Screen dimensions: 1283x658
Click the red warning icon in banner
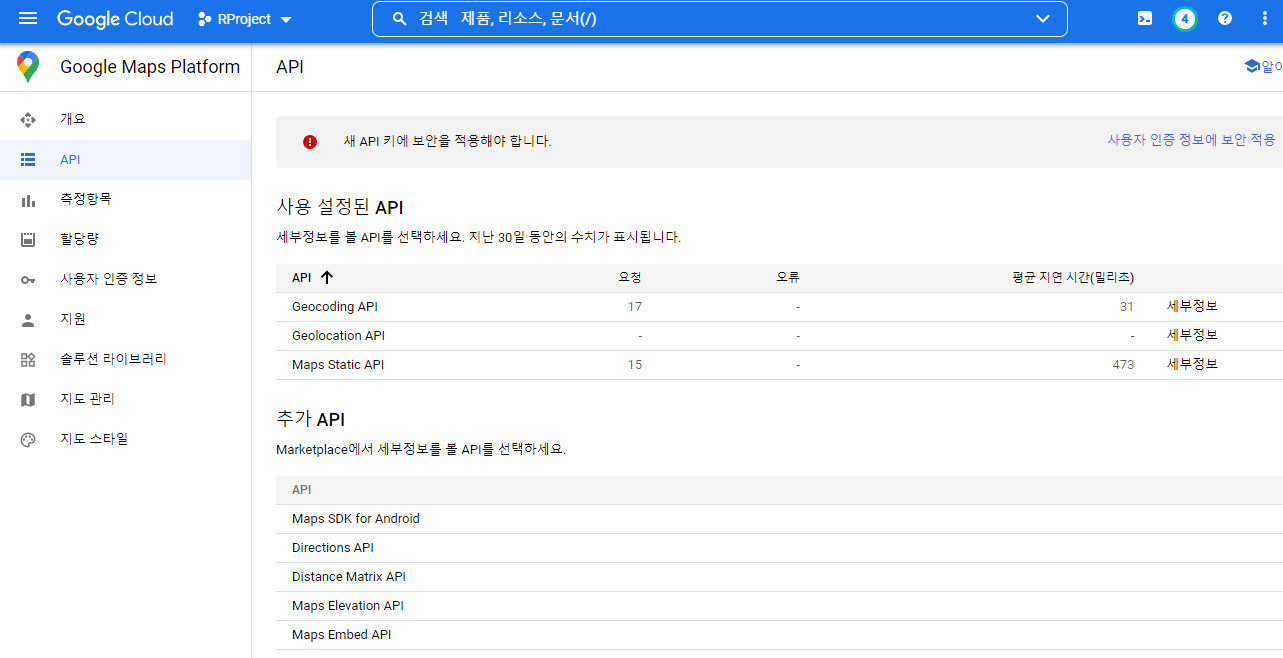pyautogui.click(x=310, y=142)
